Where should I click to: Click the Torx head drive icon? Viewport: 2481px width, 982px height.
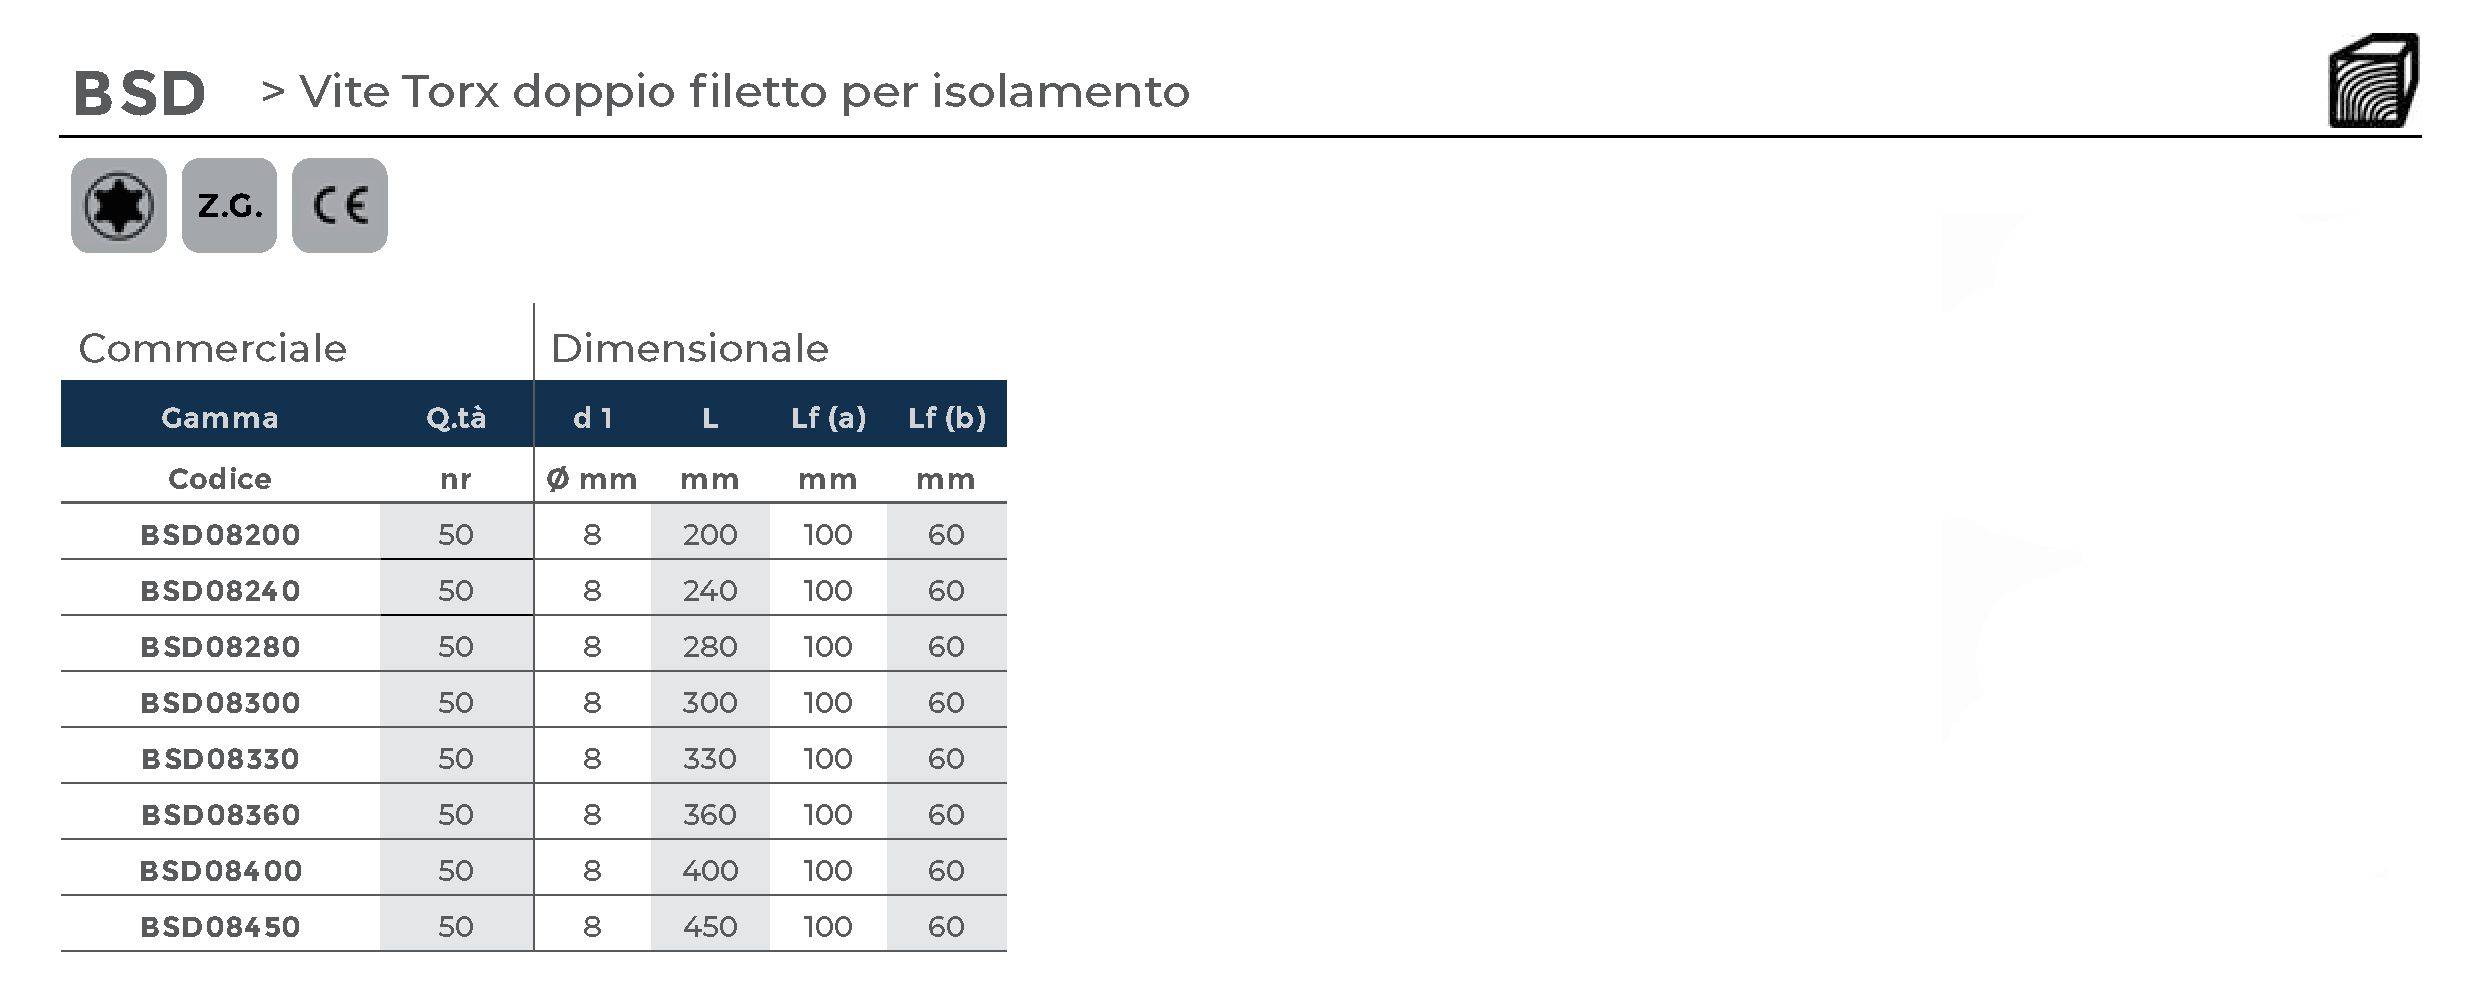[x=118, y=206]
